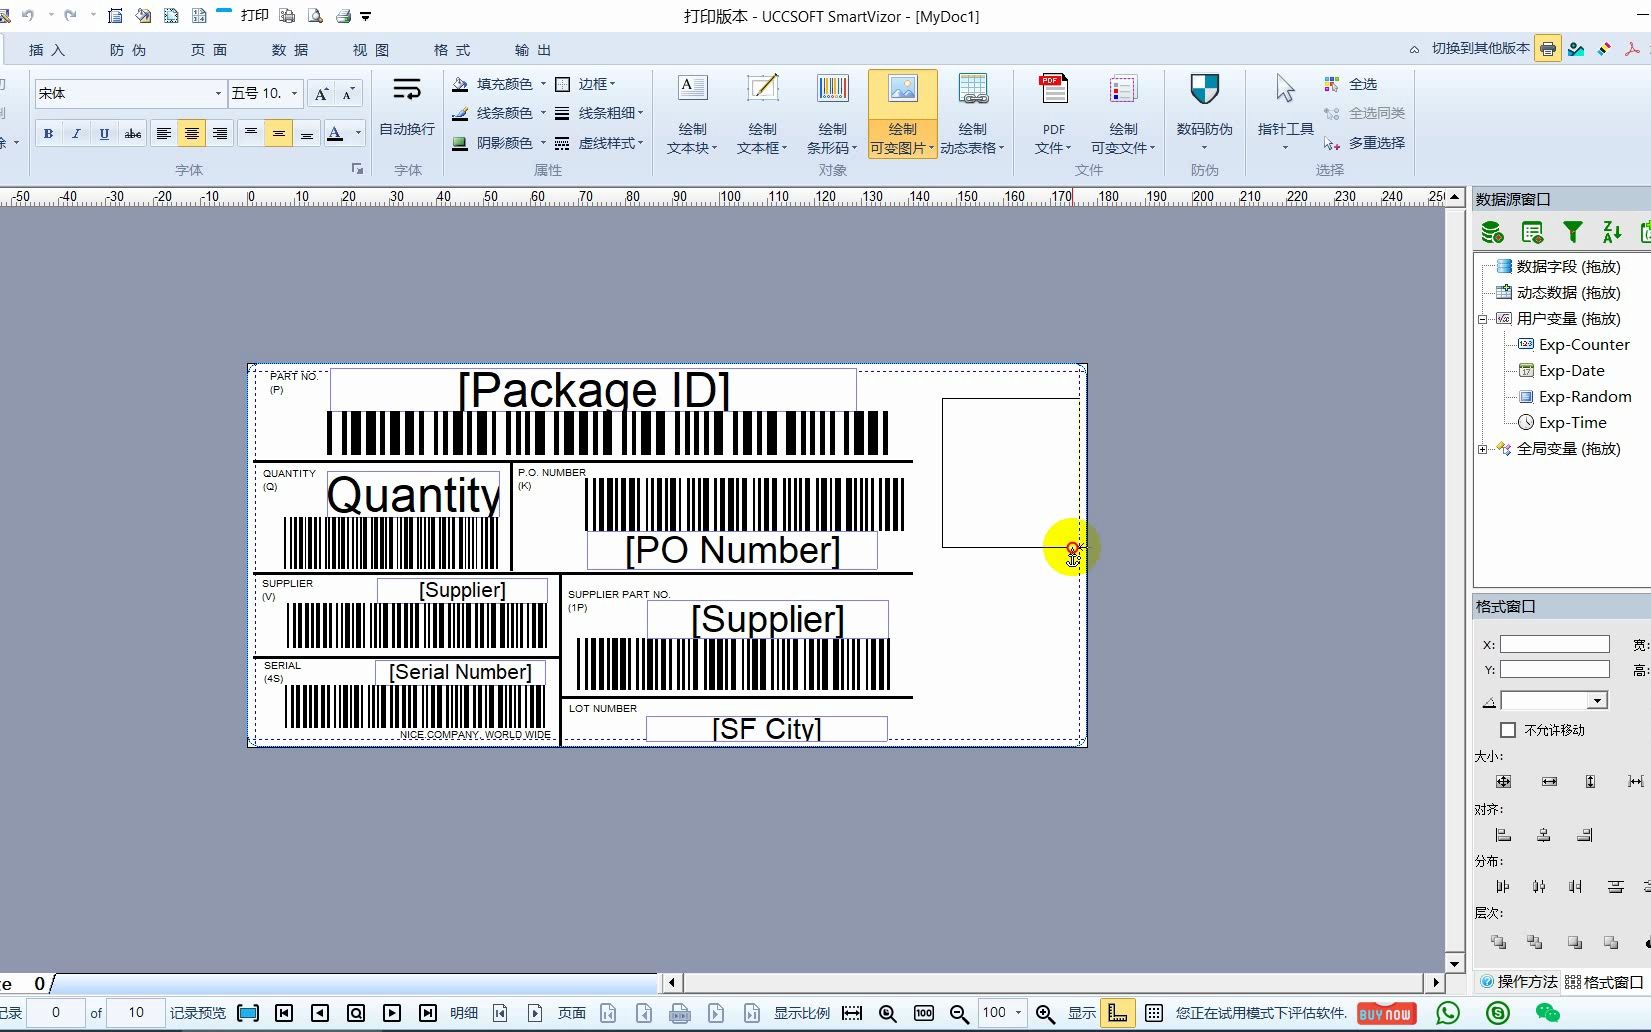Select the 绘制可变文件 variable file tool
The image size is (1651, 1032).
[x=1123, y=113]
